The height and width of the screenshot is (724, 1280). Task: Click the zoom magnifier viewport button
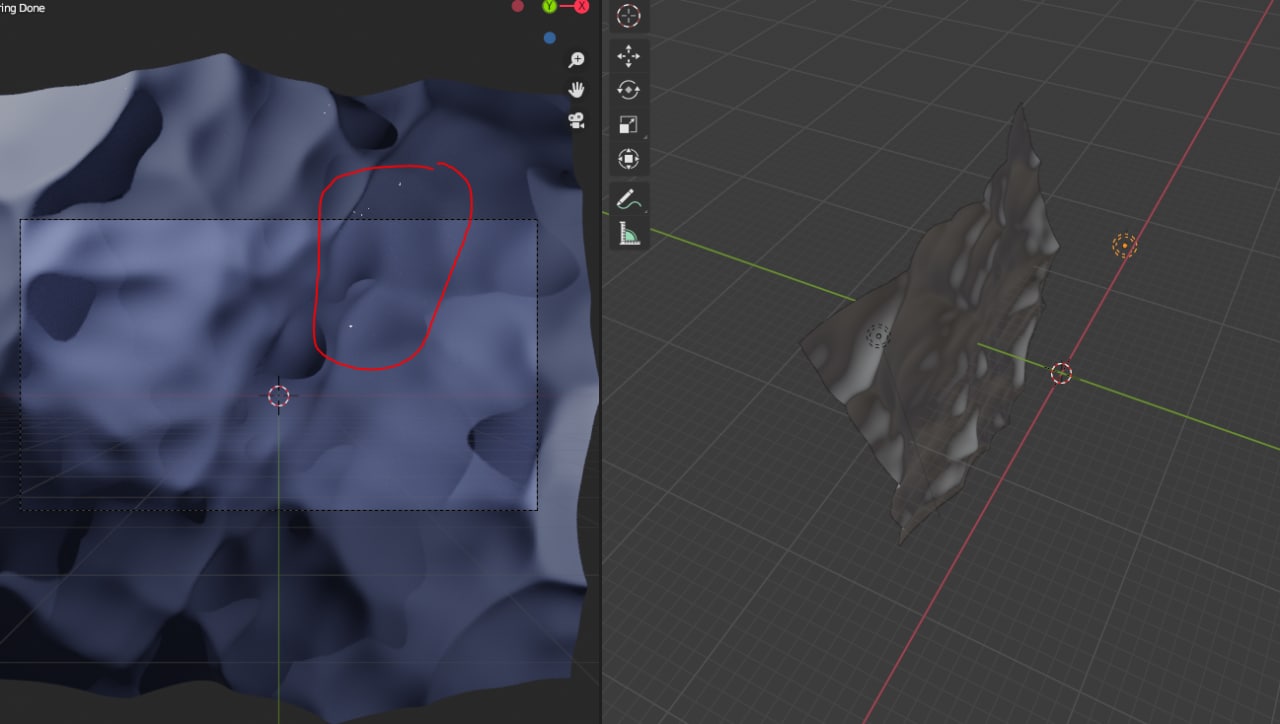[x=576, y=60]
